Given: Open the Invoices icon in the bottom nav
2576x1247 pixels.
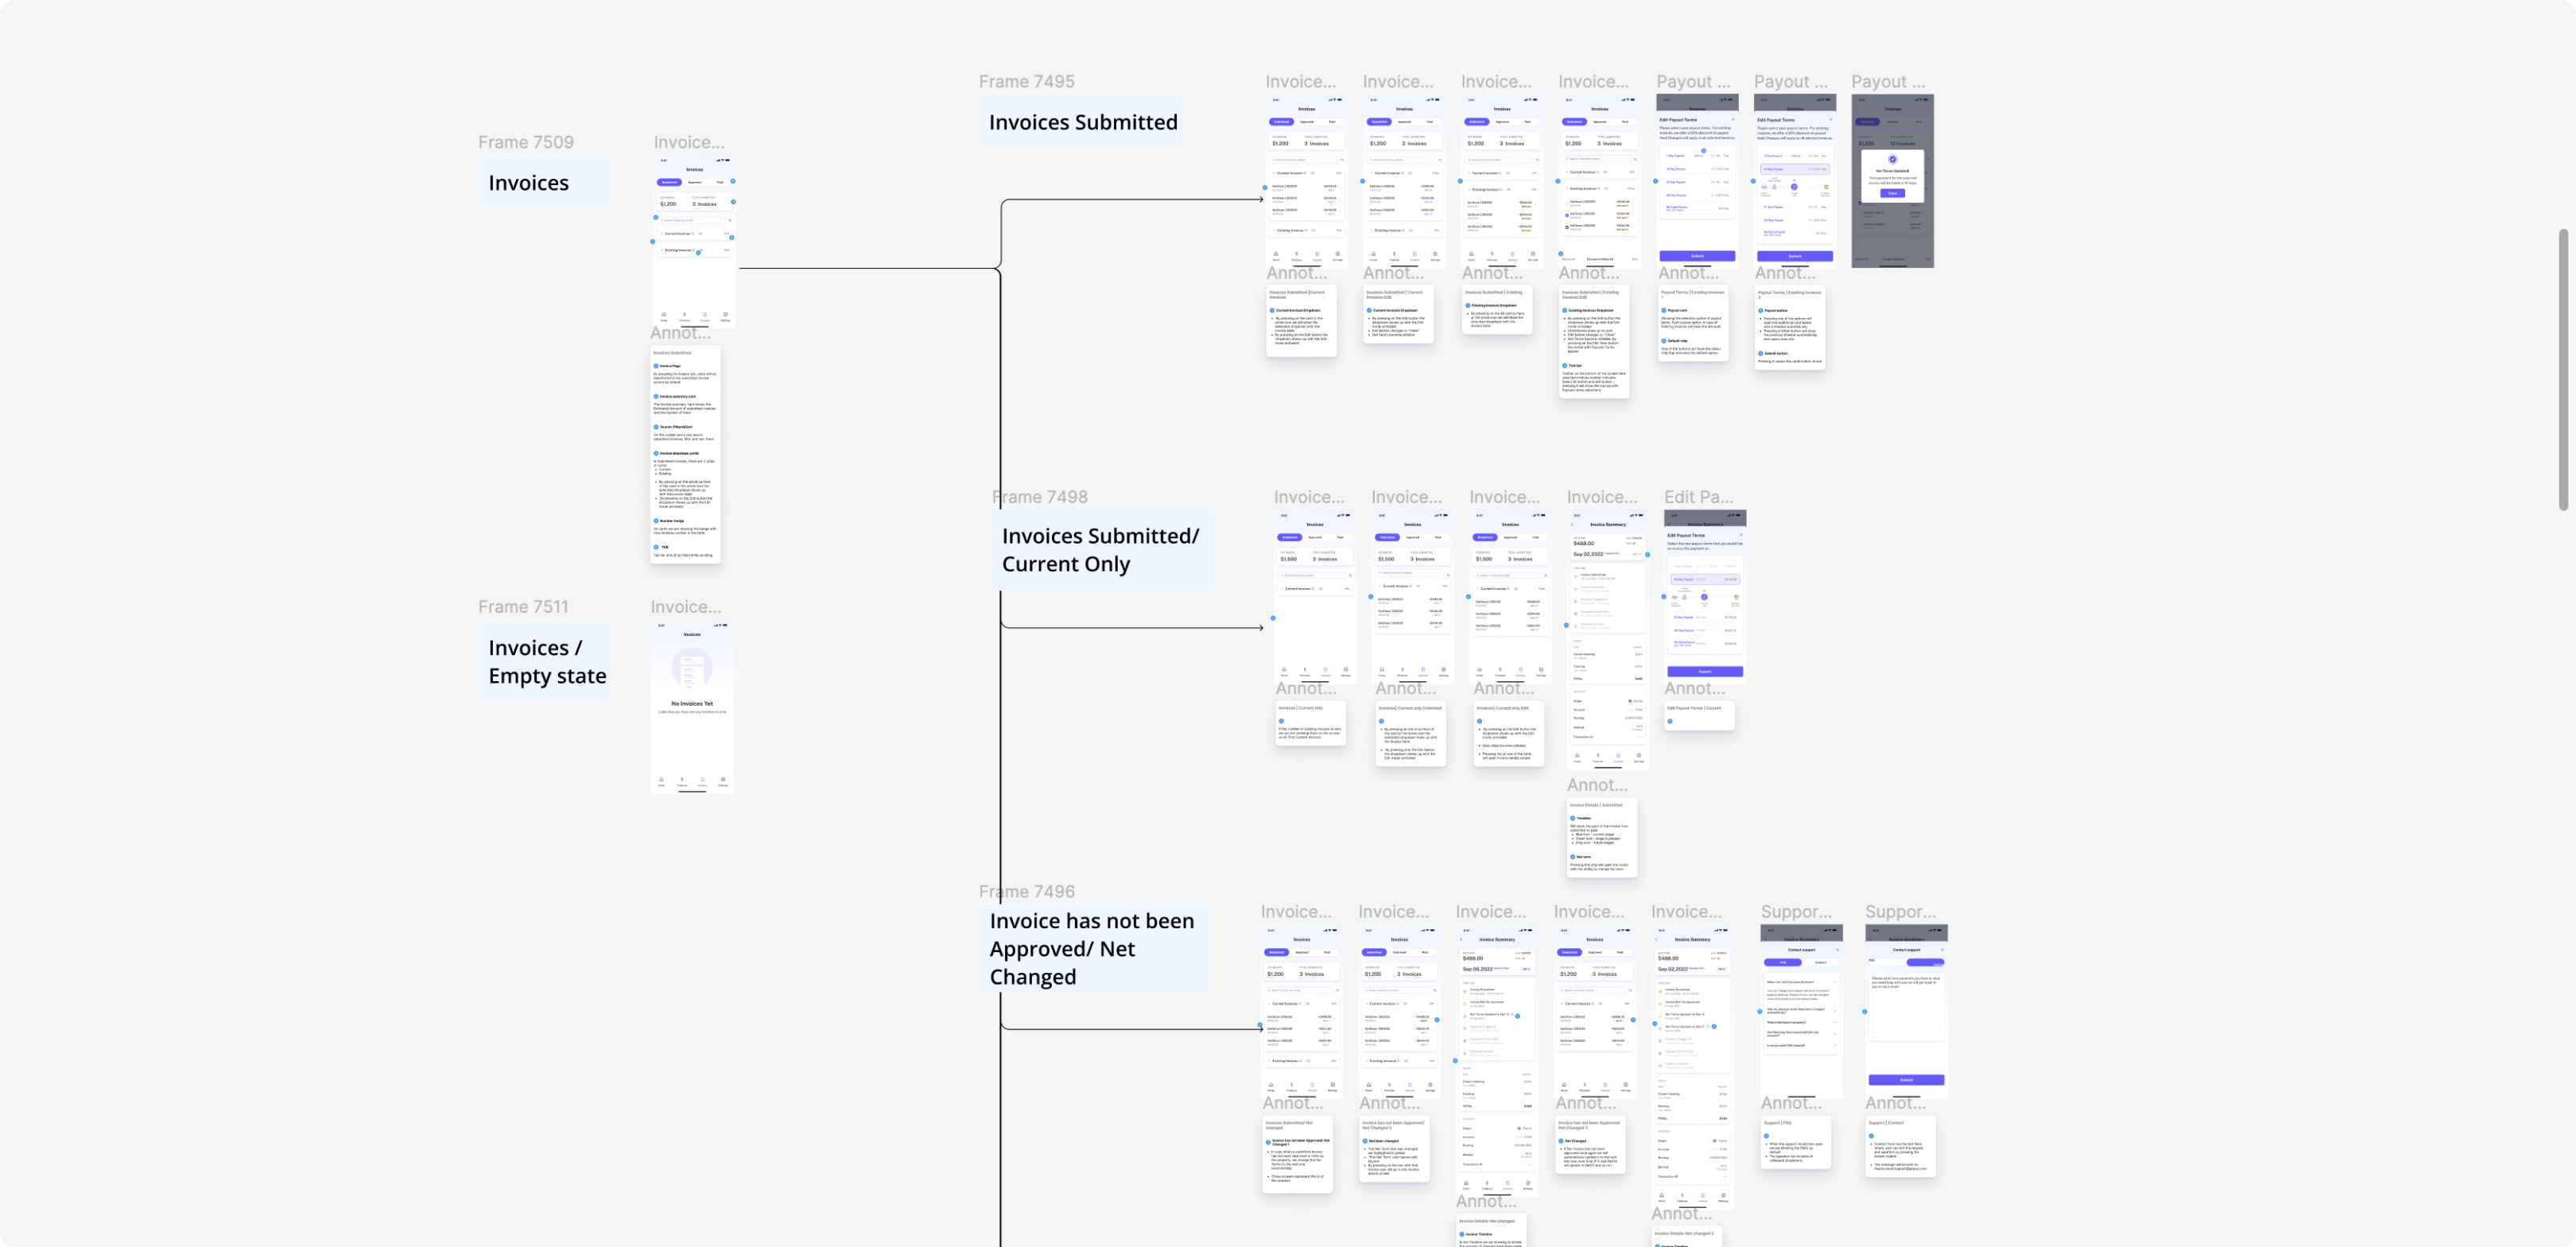Looking at the screenshot, I should coord(705,315).
